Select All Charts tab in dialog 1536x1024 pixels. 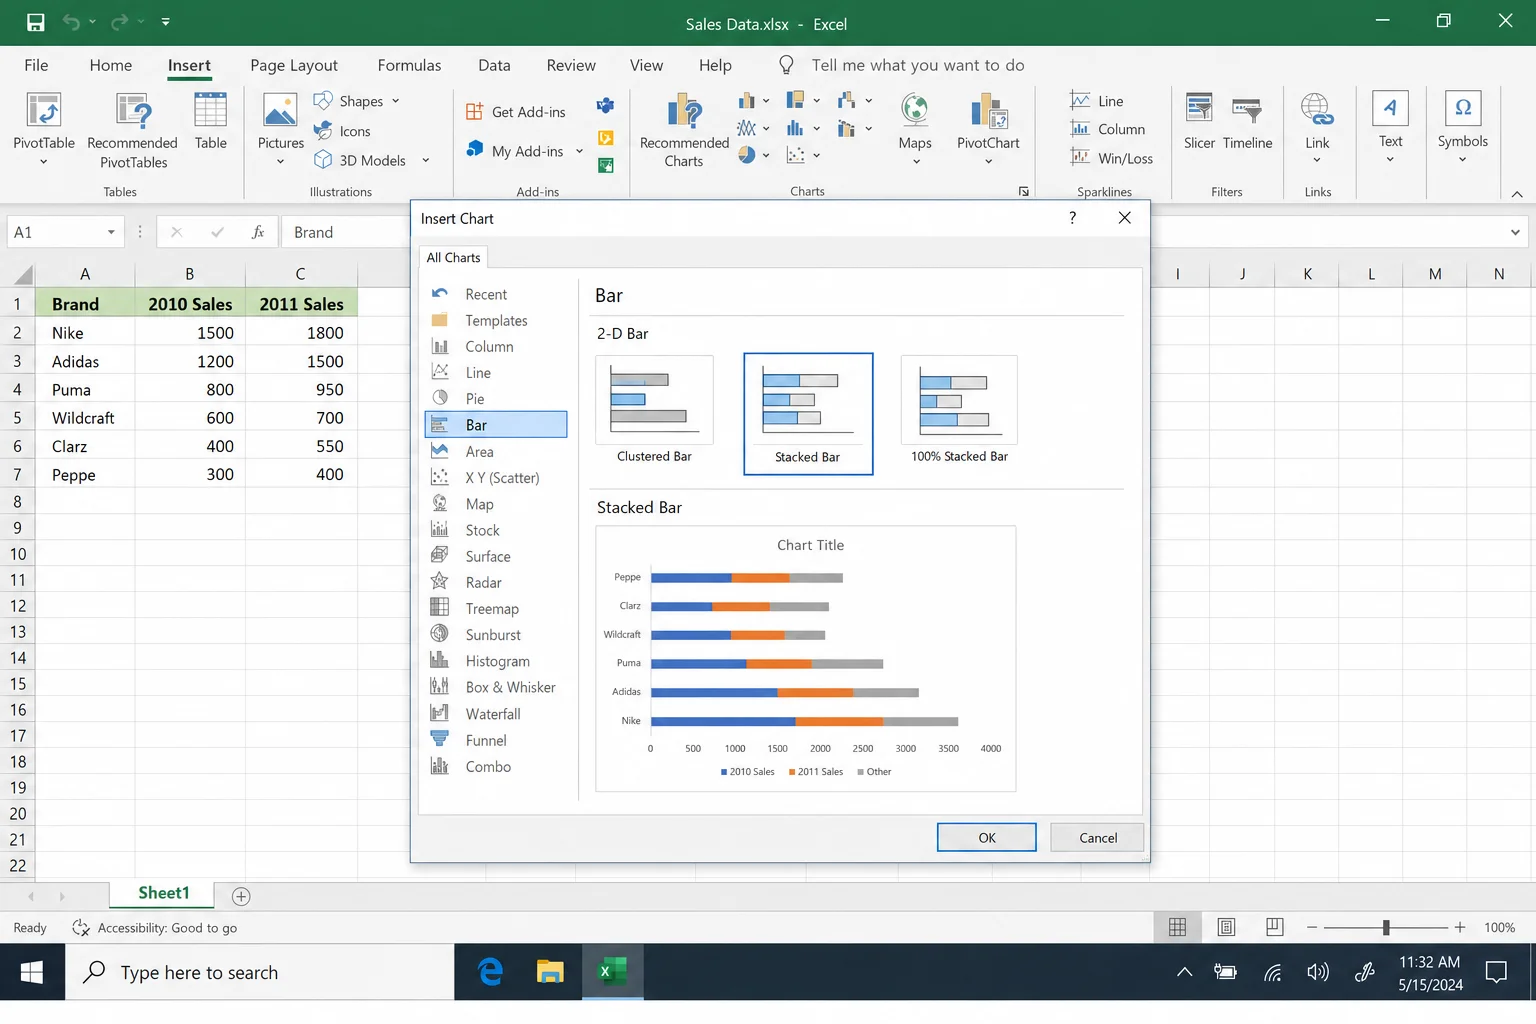click(x=453, y=257)
